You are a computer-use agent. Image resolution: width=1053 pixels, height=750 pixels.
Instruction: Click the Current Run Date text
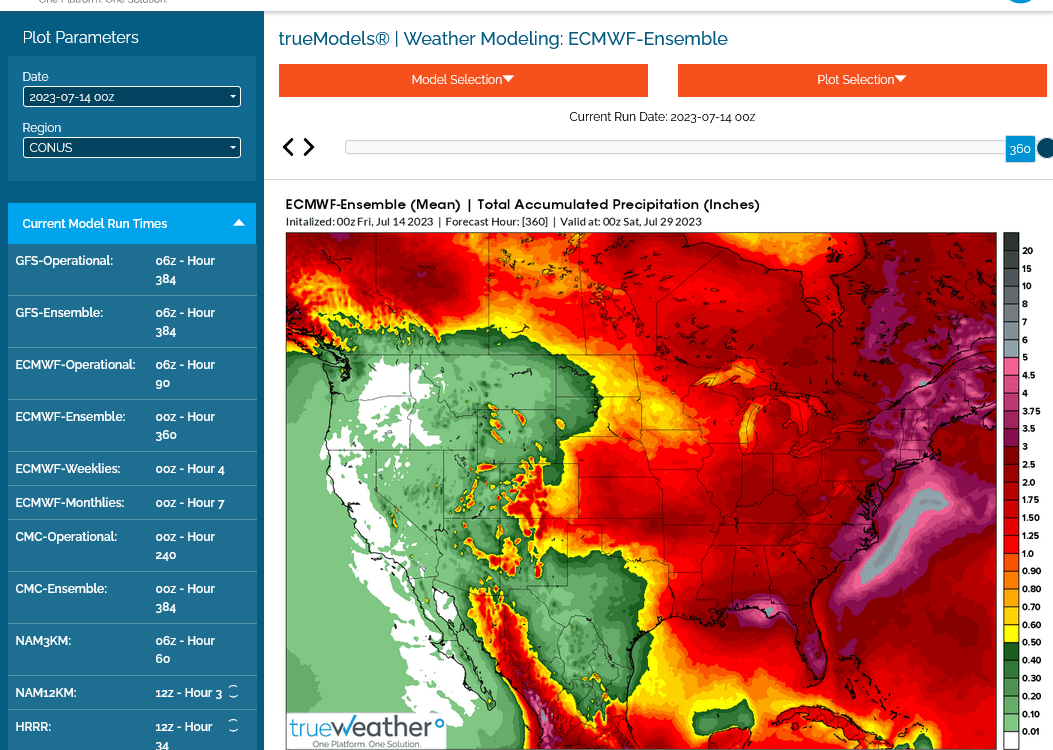tap(662, 117)
